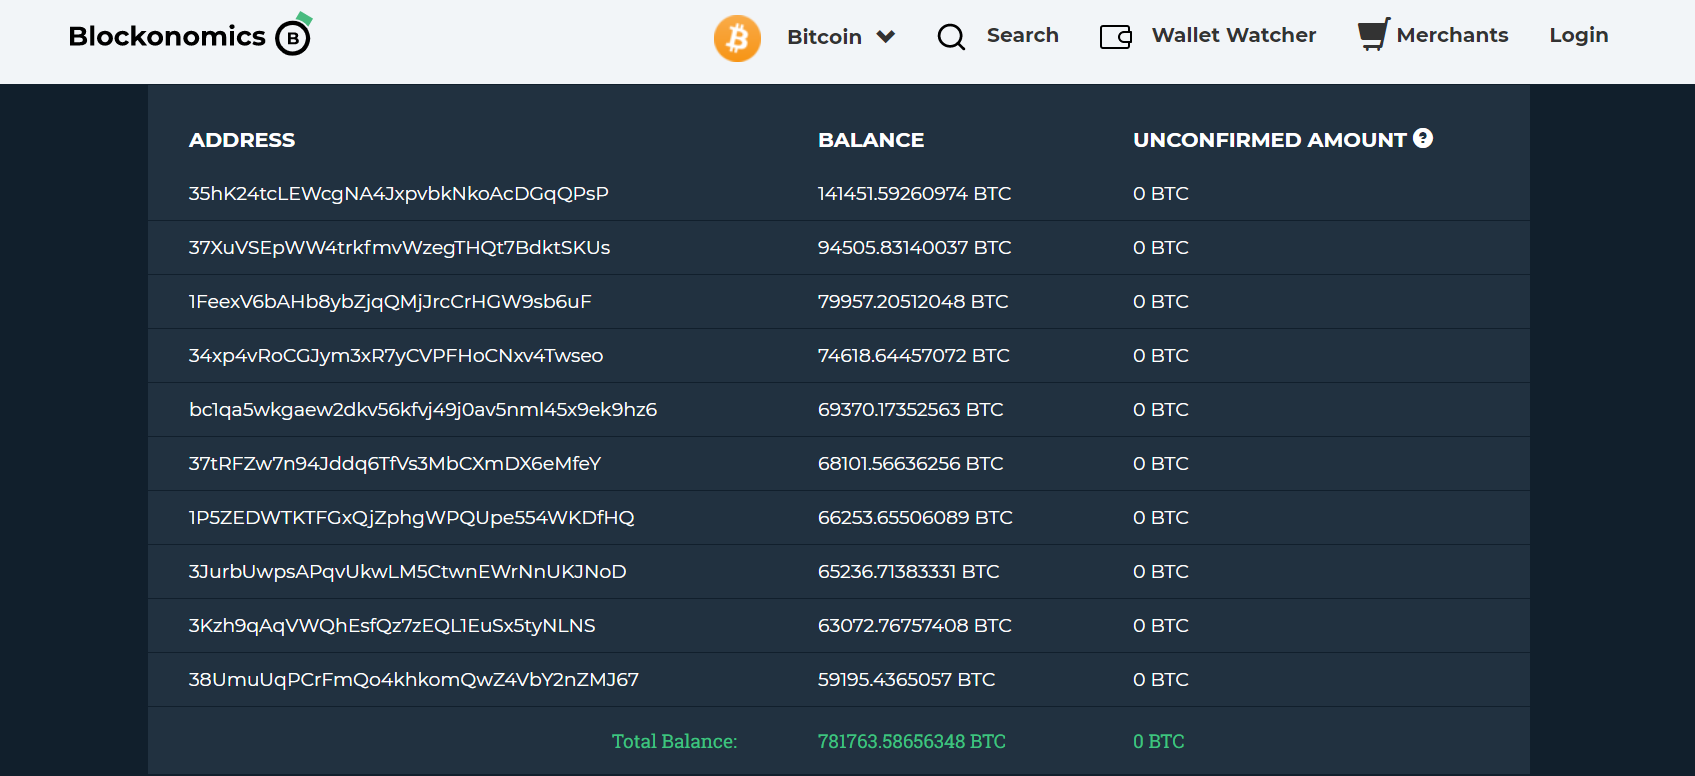Click the ADDRESS column header

[242, 140]
